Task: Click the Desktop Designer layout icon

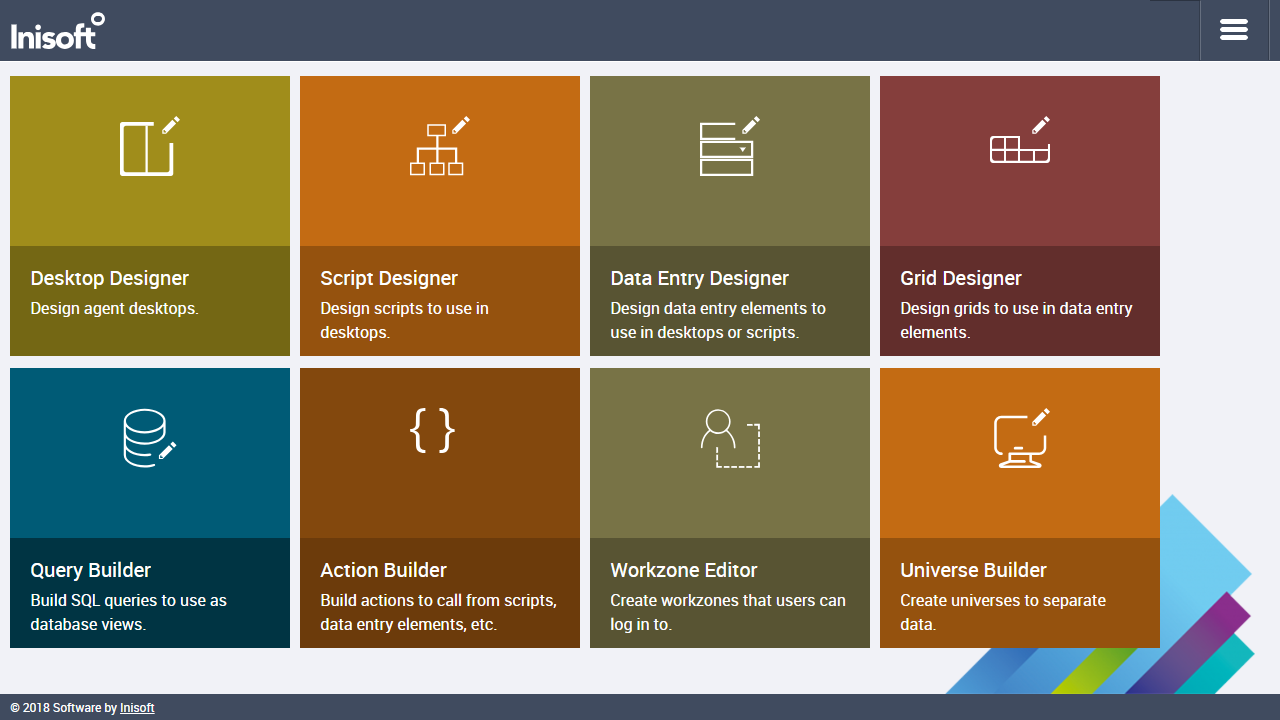Action: pyautogui.click(x=148, y=147)
